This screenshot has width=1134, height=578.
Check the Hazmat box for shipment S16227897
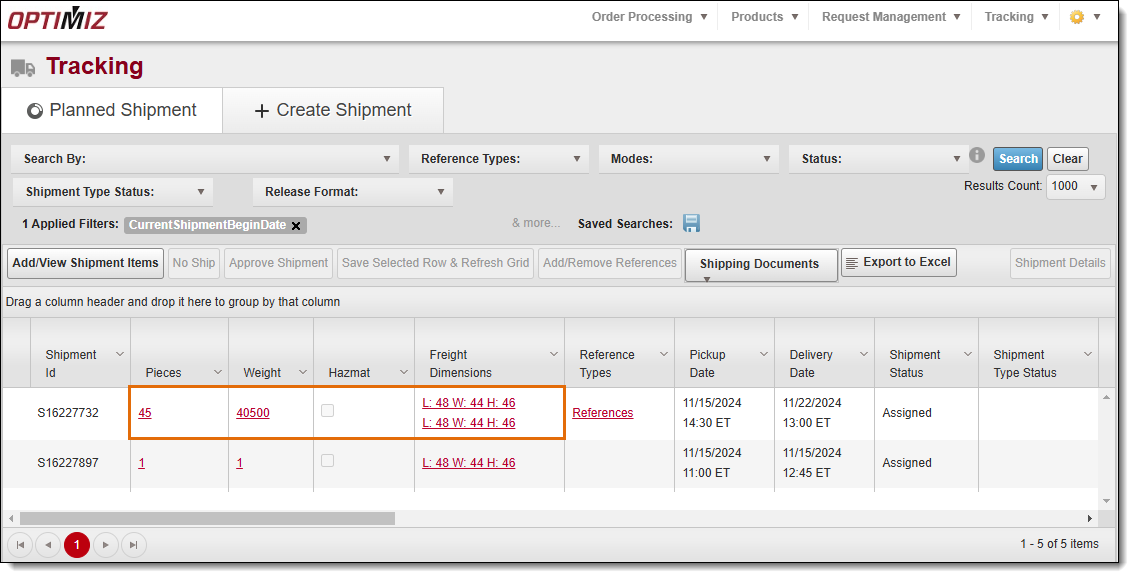point(328,460)
